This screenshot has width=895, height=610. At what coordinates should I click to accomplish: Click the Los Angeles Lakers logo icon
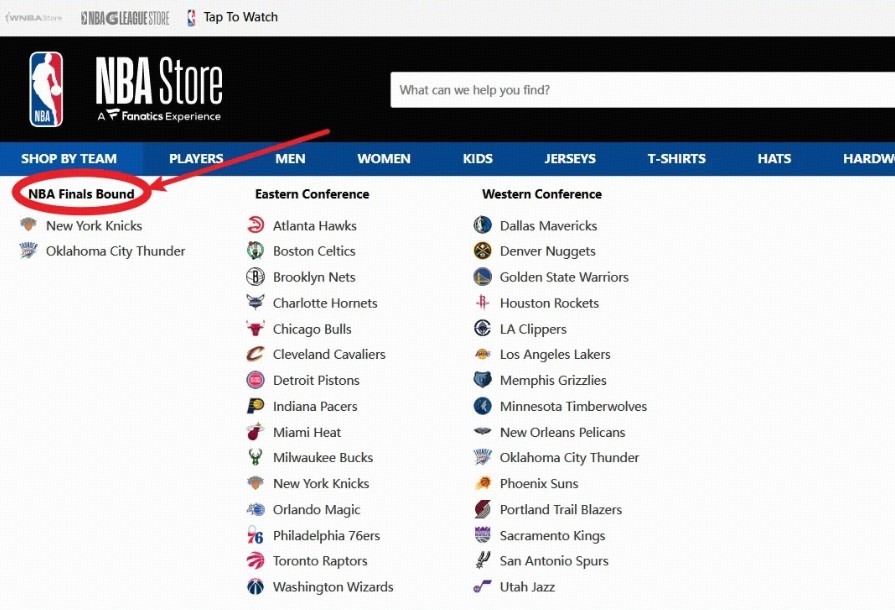(x=482, y=354)
